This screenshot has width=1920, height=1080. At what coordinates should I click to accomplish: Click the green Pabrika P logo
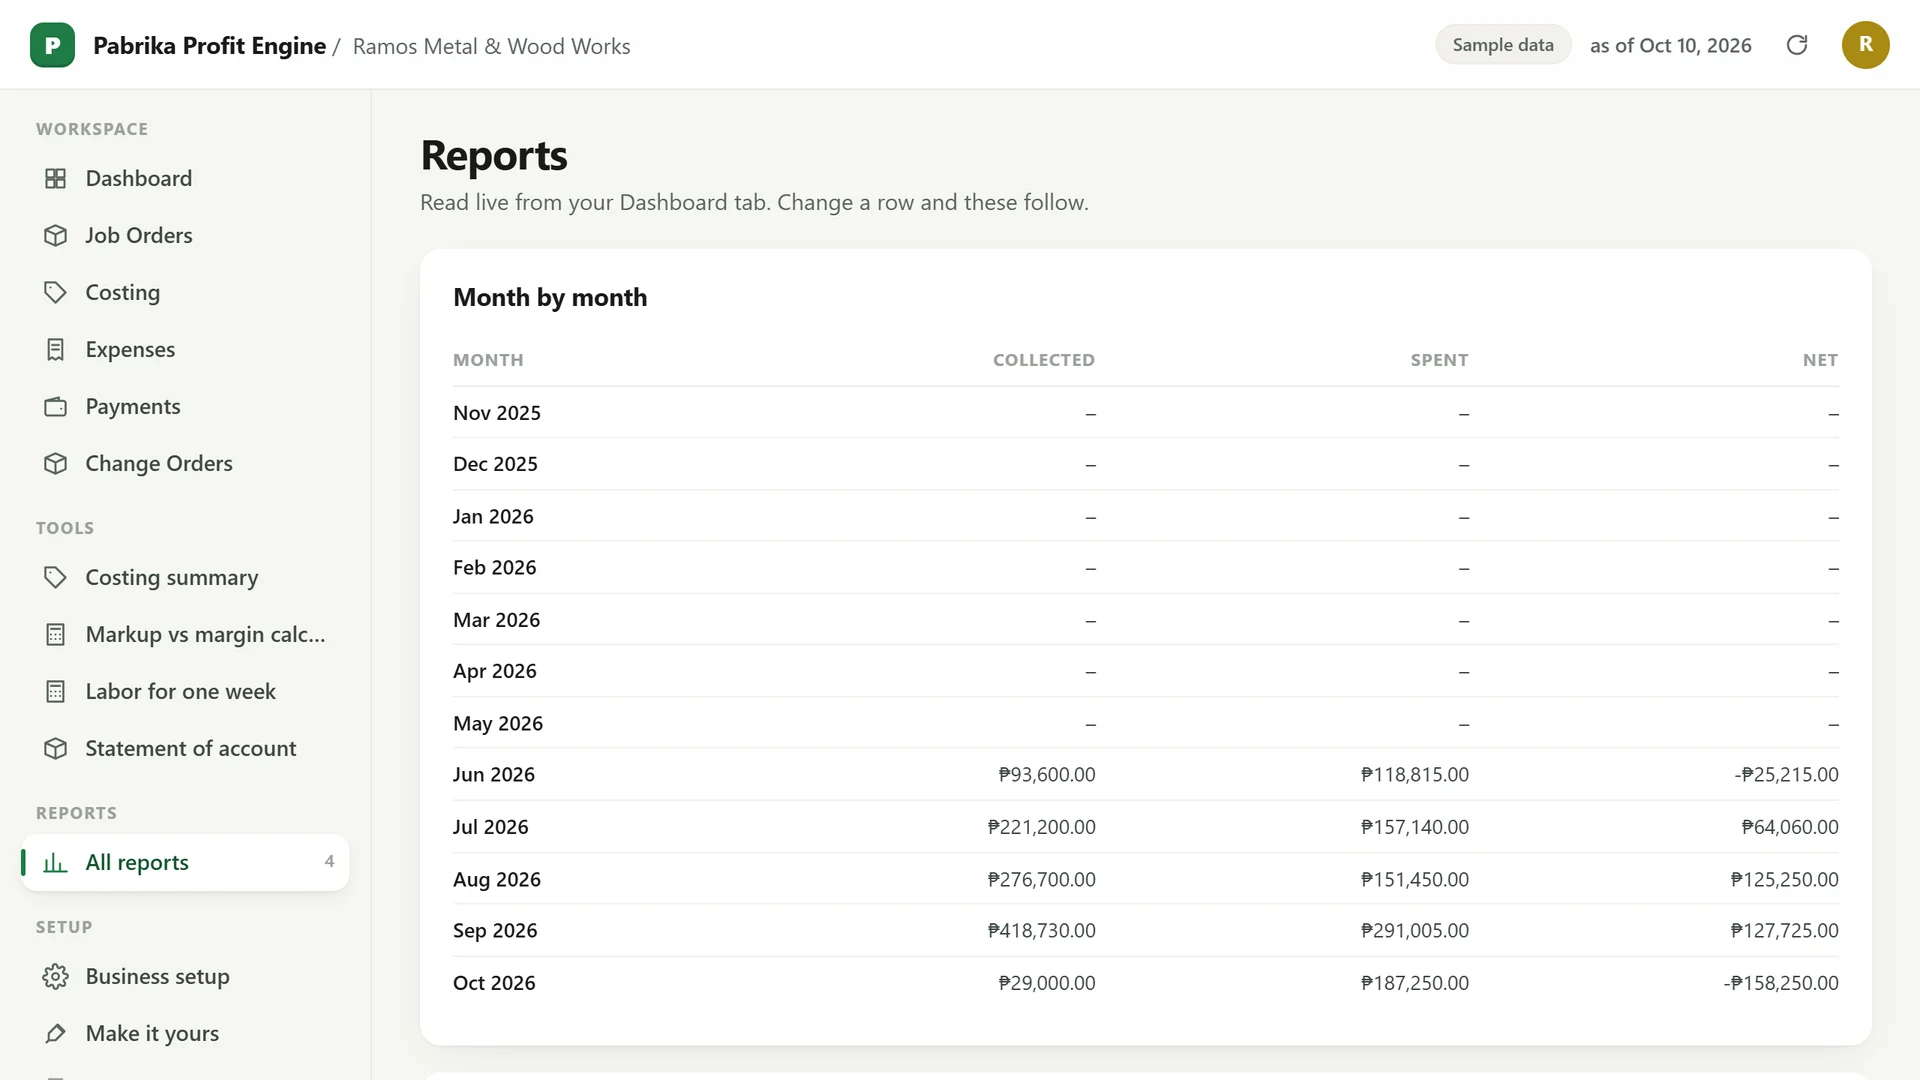tap(52, 45)
